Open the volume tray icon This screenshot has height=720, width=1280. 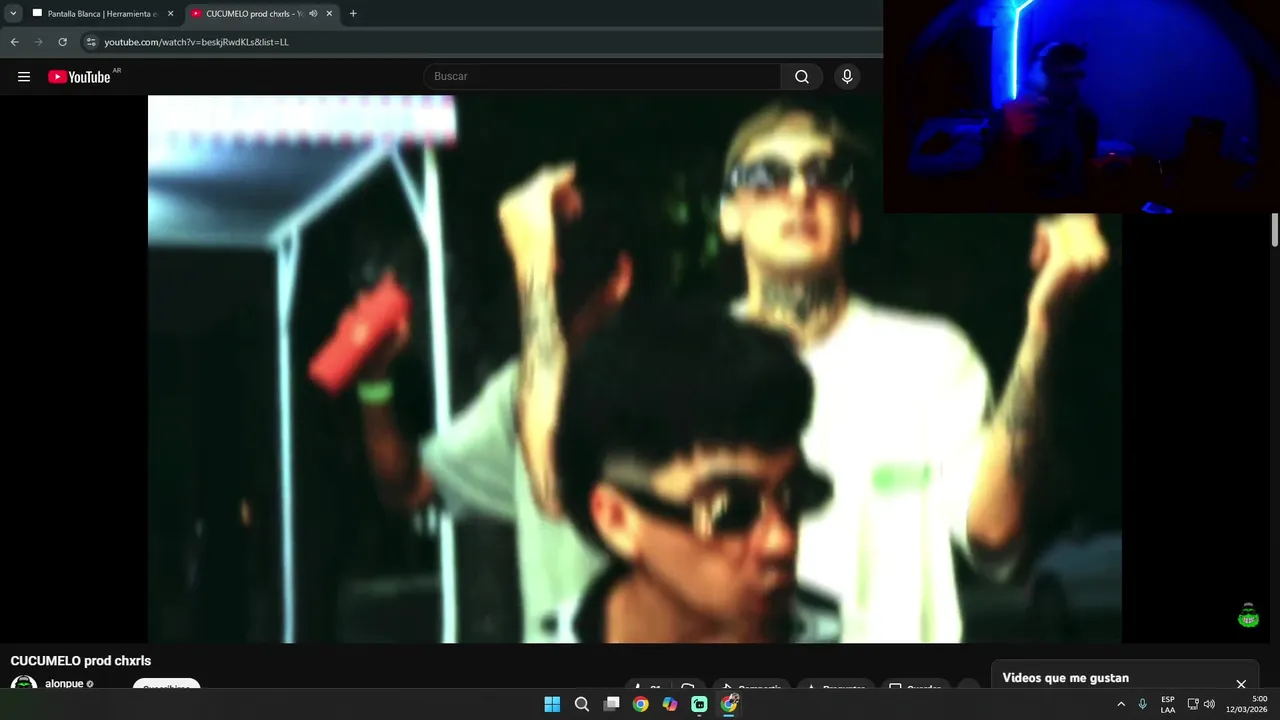[1210, 704]
